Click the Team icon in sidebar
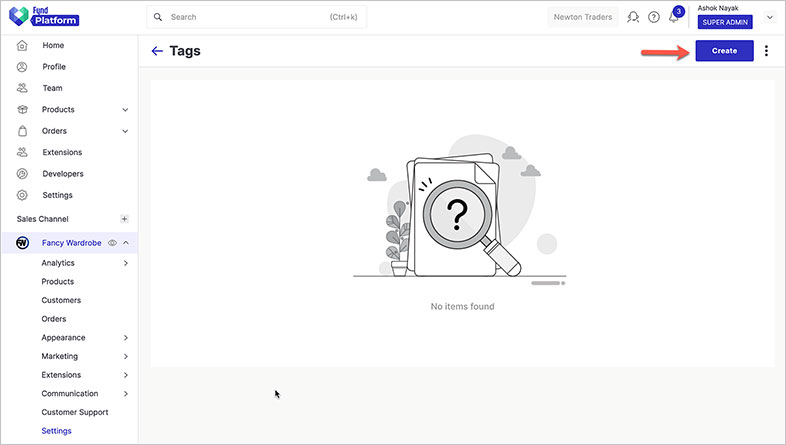 22,88
